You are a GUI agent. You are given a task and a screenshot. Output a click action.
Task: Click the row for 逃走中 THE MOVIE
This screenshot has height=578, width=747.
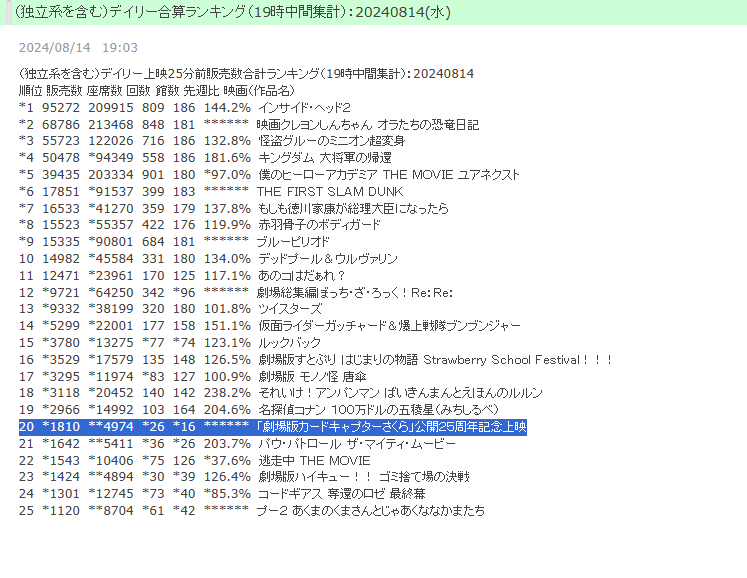(x=195, y=461)
